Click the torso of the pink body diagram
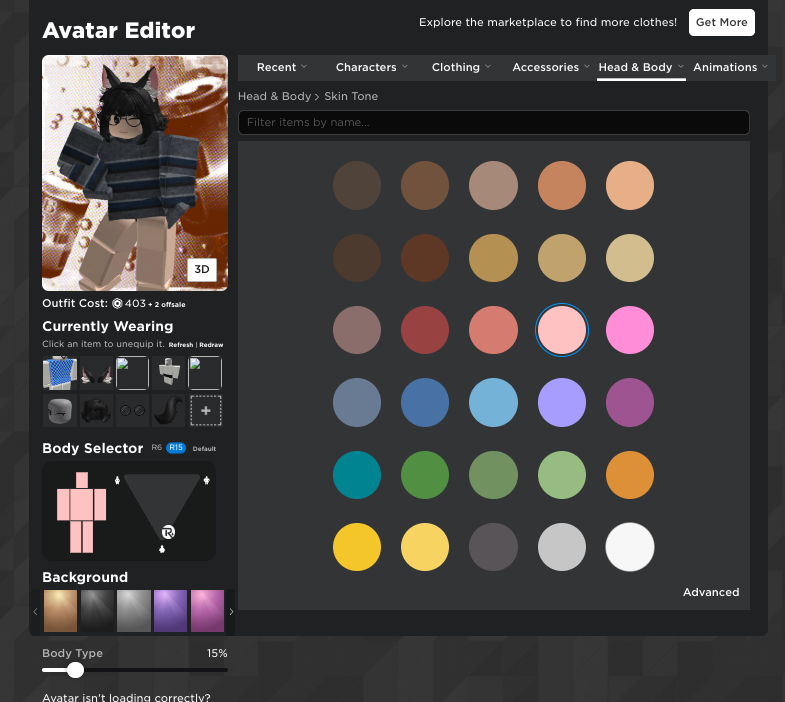Viewport: 785px width, 702px height. point(82,505)
